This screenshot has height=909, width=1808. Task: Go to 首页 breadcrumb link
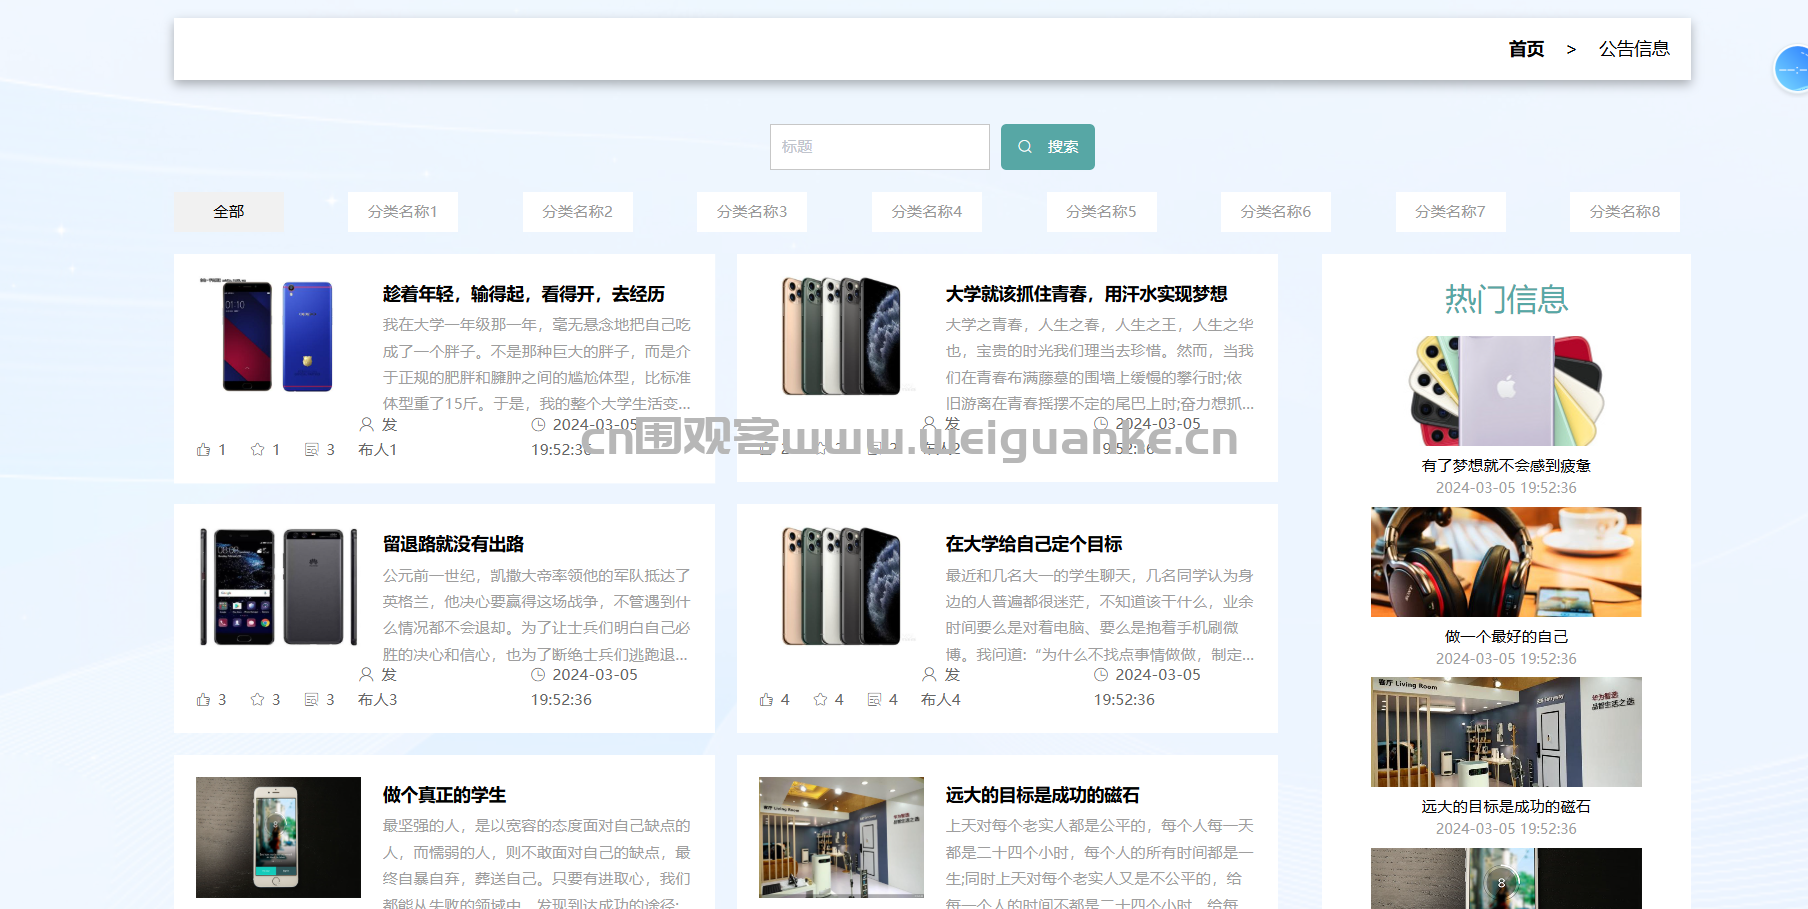1526,49
